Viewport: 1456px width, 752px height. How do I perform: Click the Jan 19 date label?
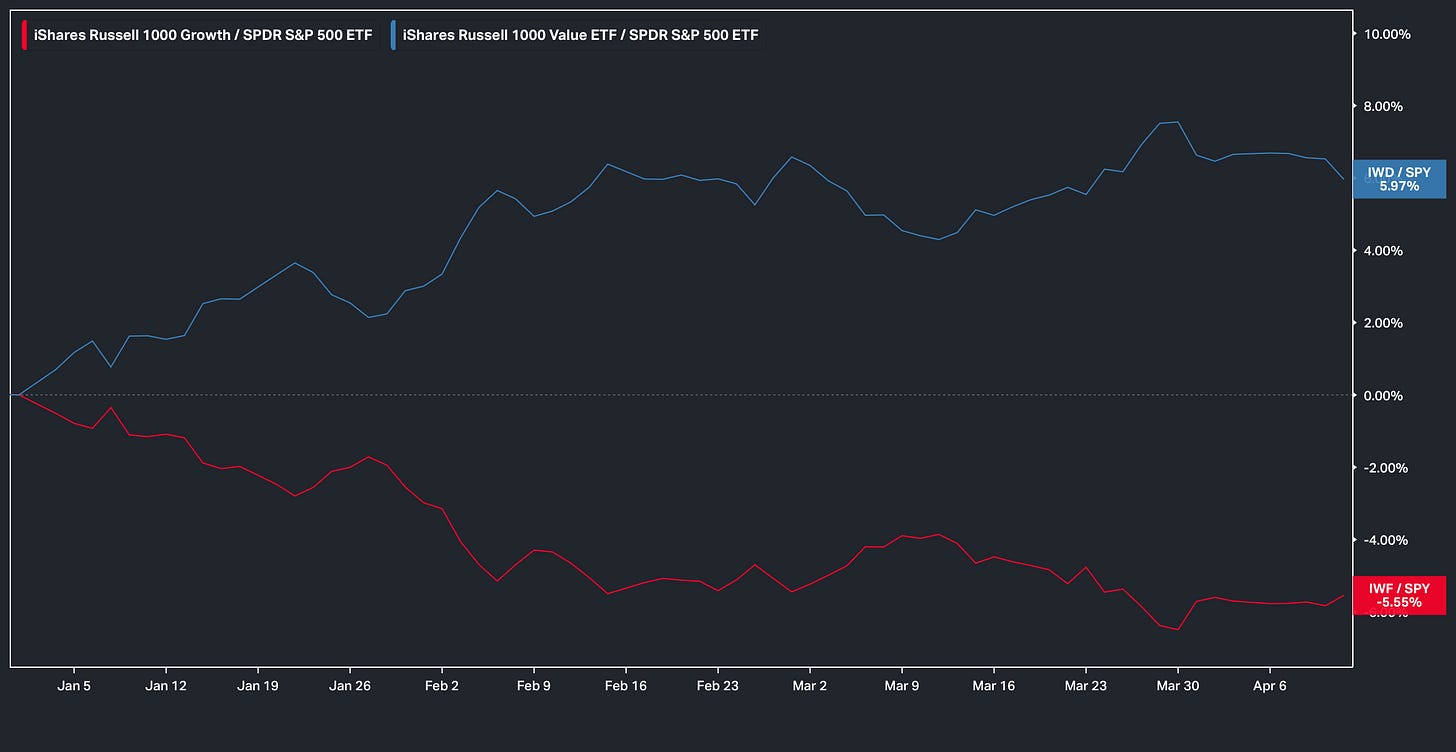[x=257, y=686]
